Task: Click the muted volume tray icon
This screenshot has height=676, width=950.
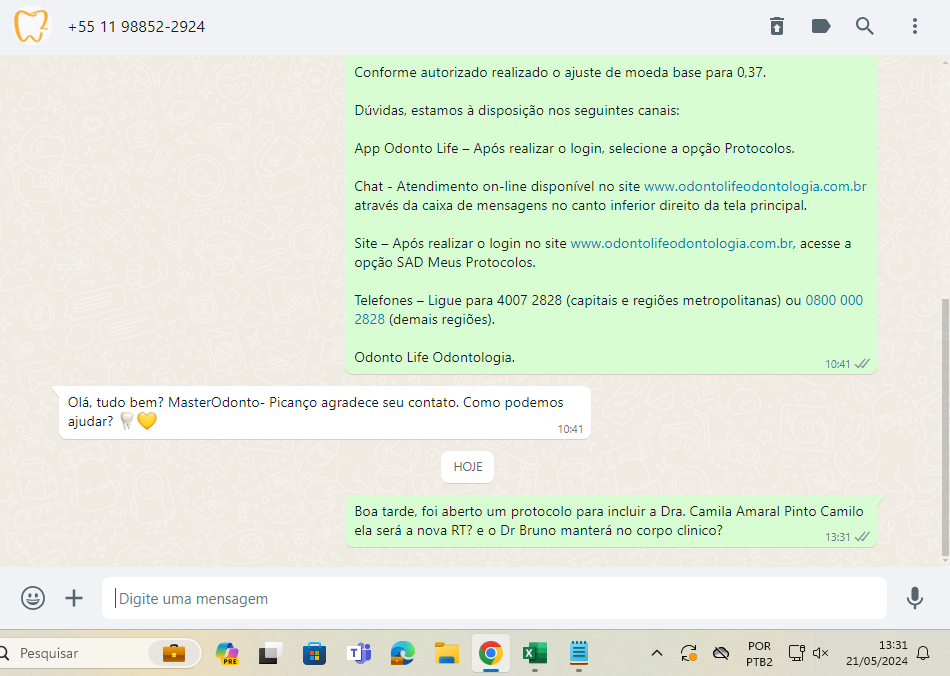Action: pos(820,653)
